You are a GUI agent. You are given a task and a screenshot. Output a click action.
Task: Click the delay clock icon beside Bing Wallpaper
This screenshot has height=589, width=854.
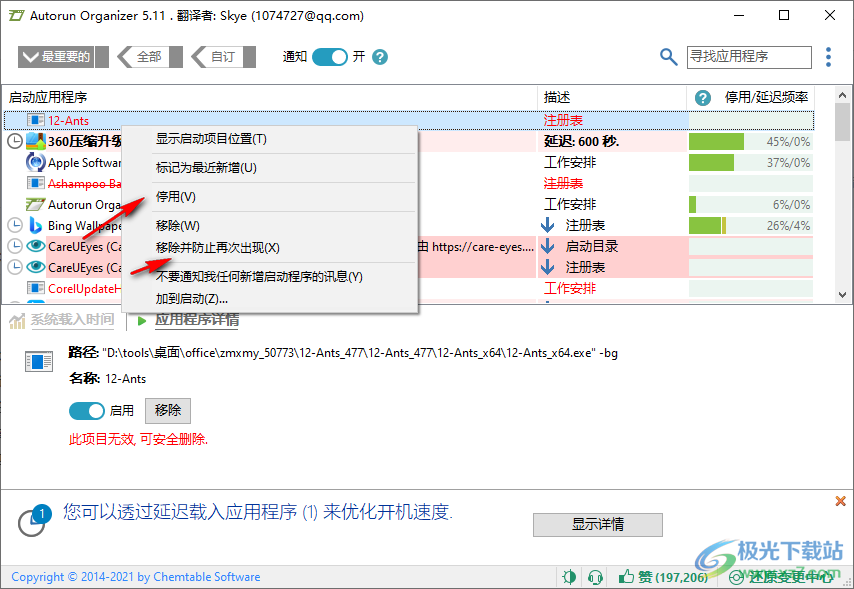[x=15, y=225]
